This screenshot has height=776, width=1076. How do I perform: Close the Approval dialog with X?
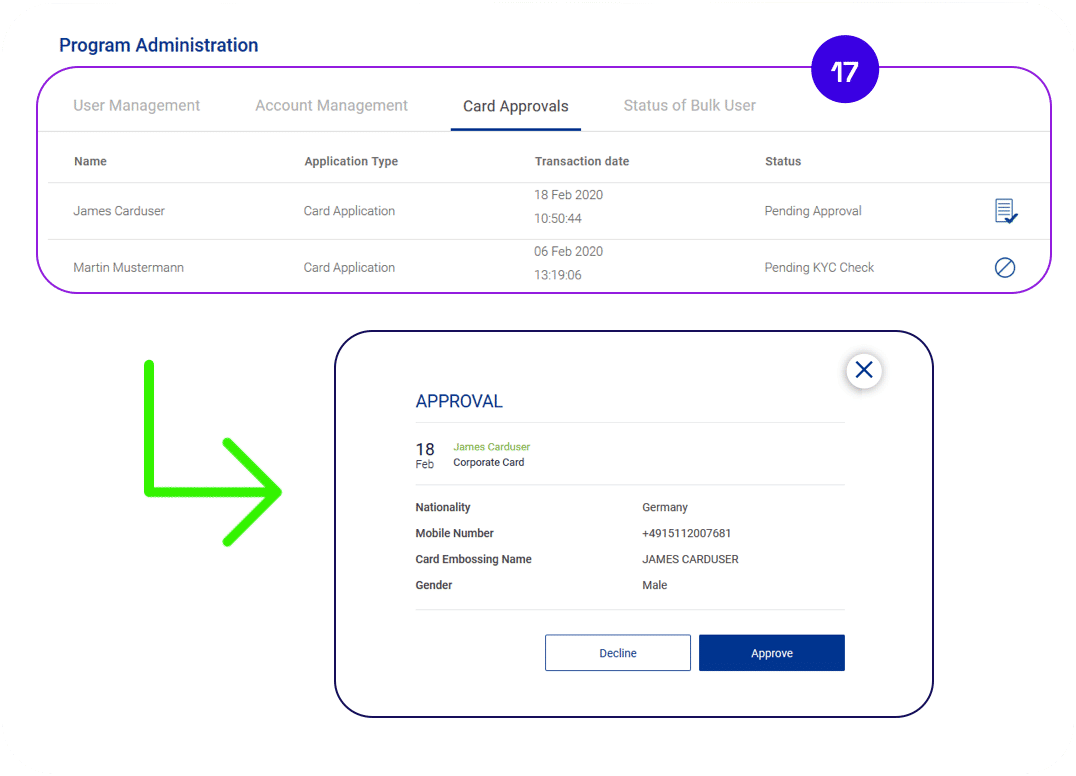coord(864,370)
